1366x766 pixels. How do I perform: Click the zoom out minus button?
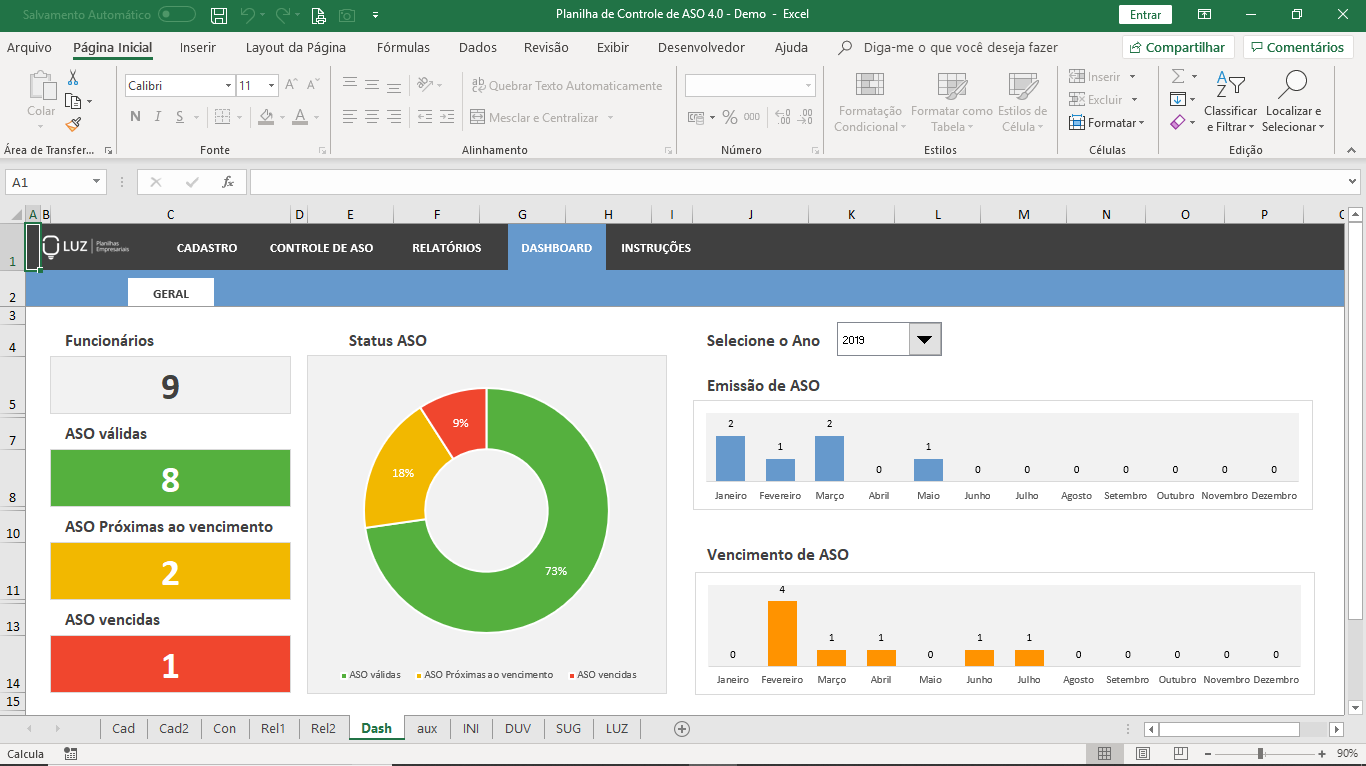pyautogui.click(x=1210, y=753)
